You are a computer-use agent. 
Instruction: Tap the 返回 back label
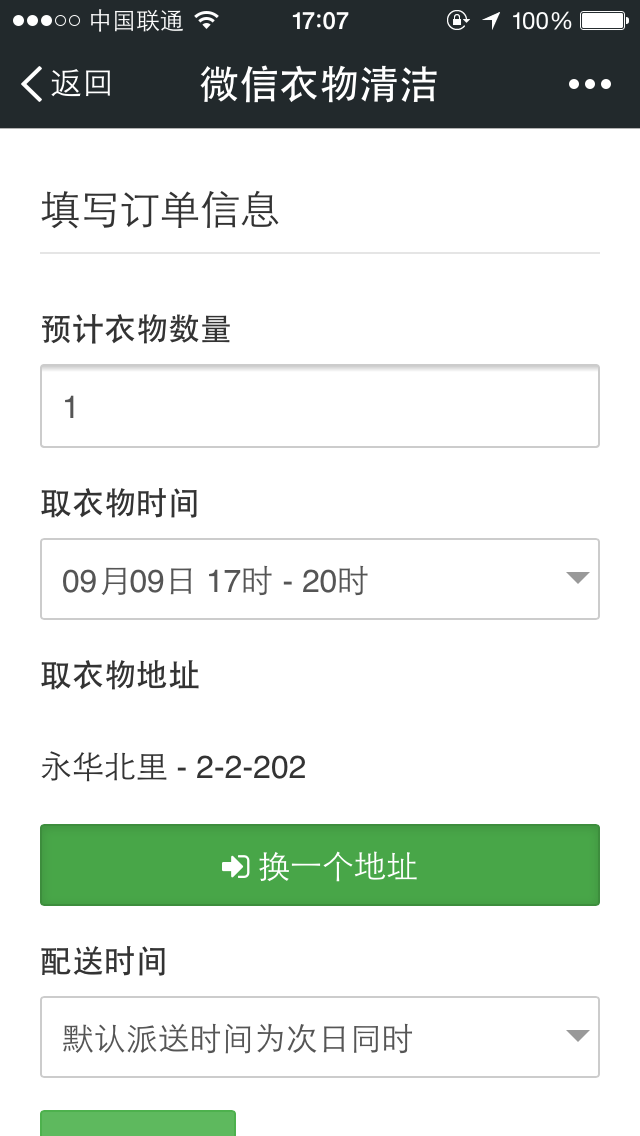tap(81, 84)
